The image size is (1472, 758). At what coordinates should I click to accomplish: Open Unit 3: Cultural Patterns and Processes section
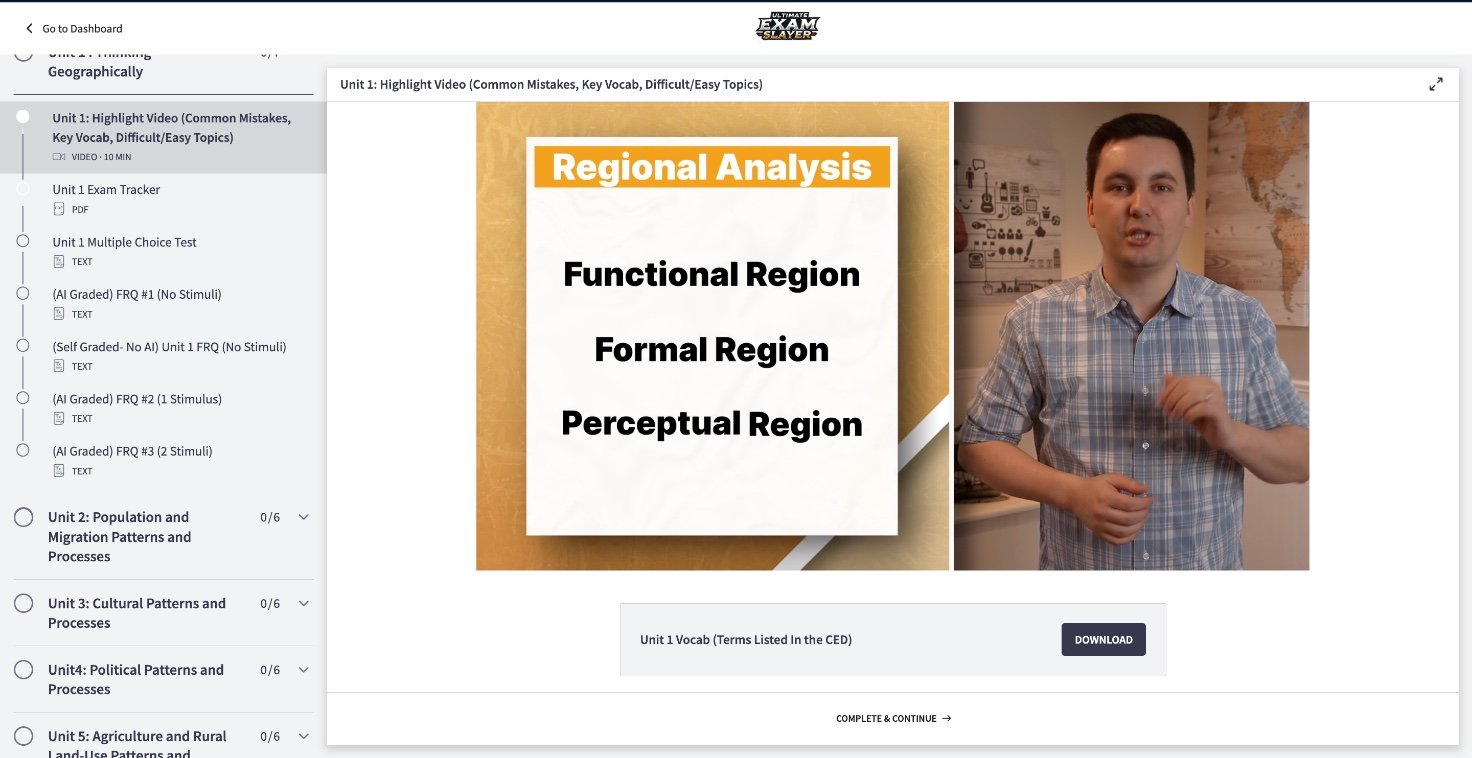163,613
